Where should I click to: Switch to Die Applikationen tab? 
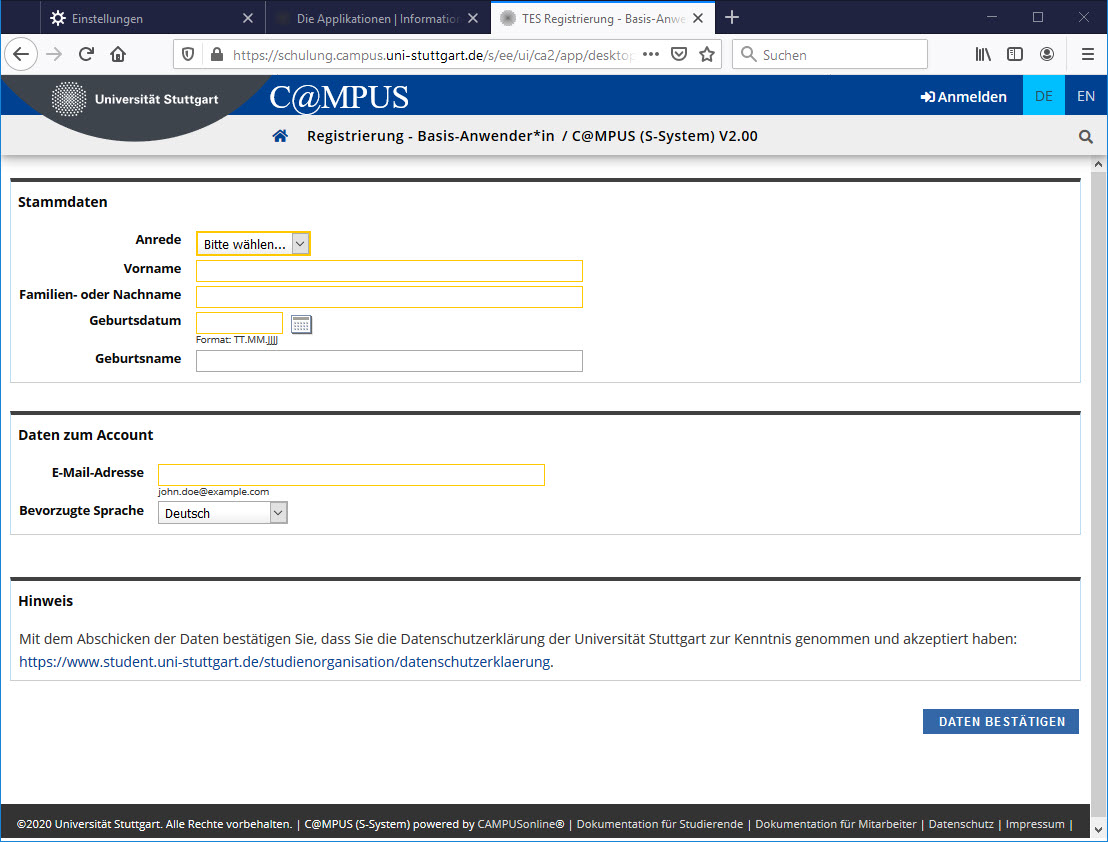377,18
